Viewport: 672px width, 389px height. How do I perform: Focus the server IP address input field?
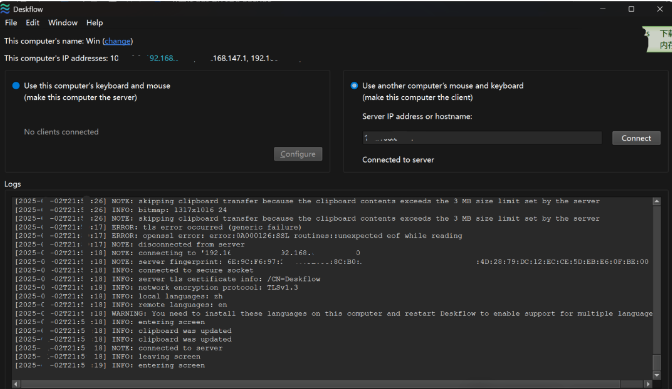click(x=482, y=138)
